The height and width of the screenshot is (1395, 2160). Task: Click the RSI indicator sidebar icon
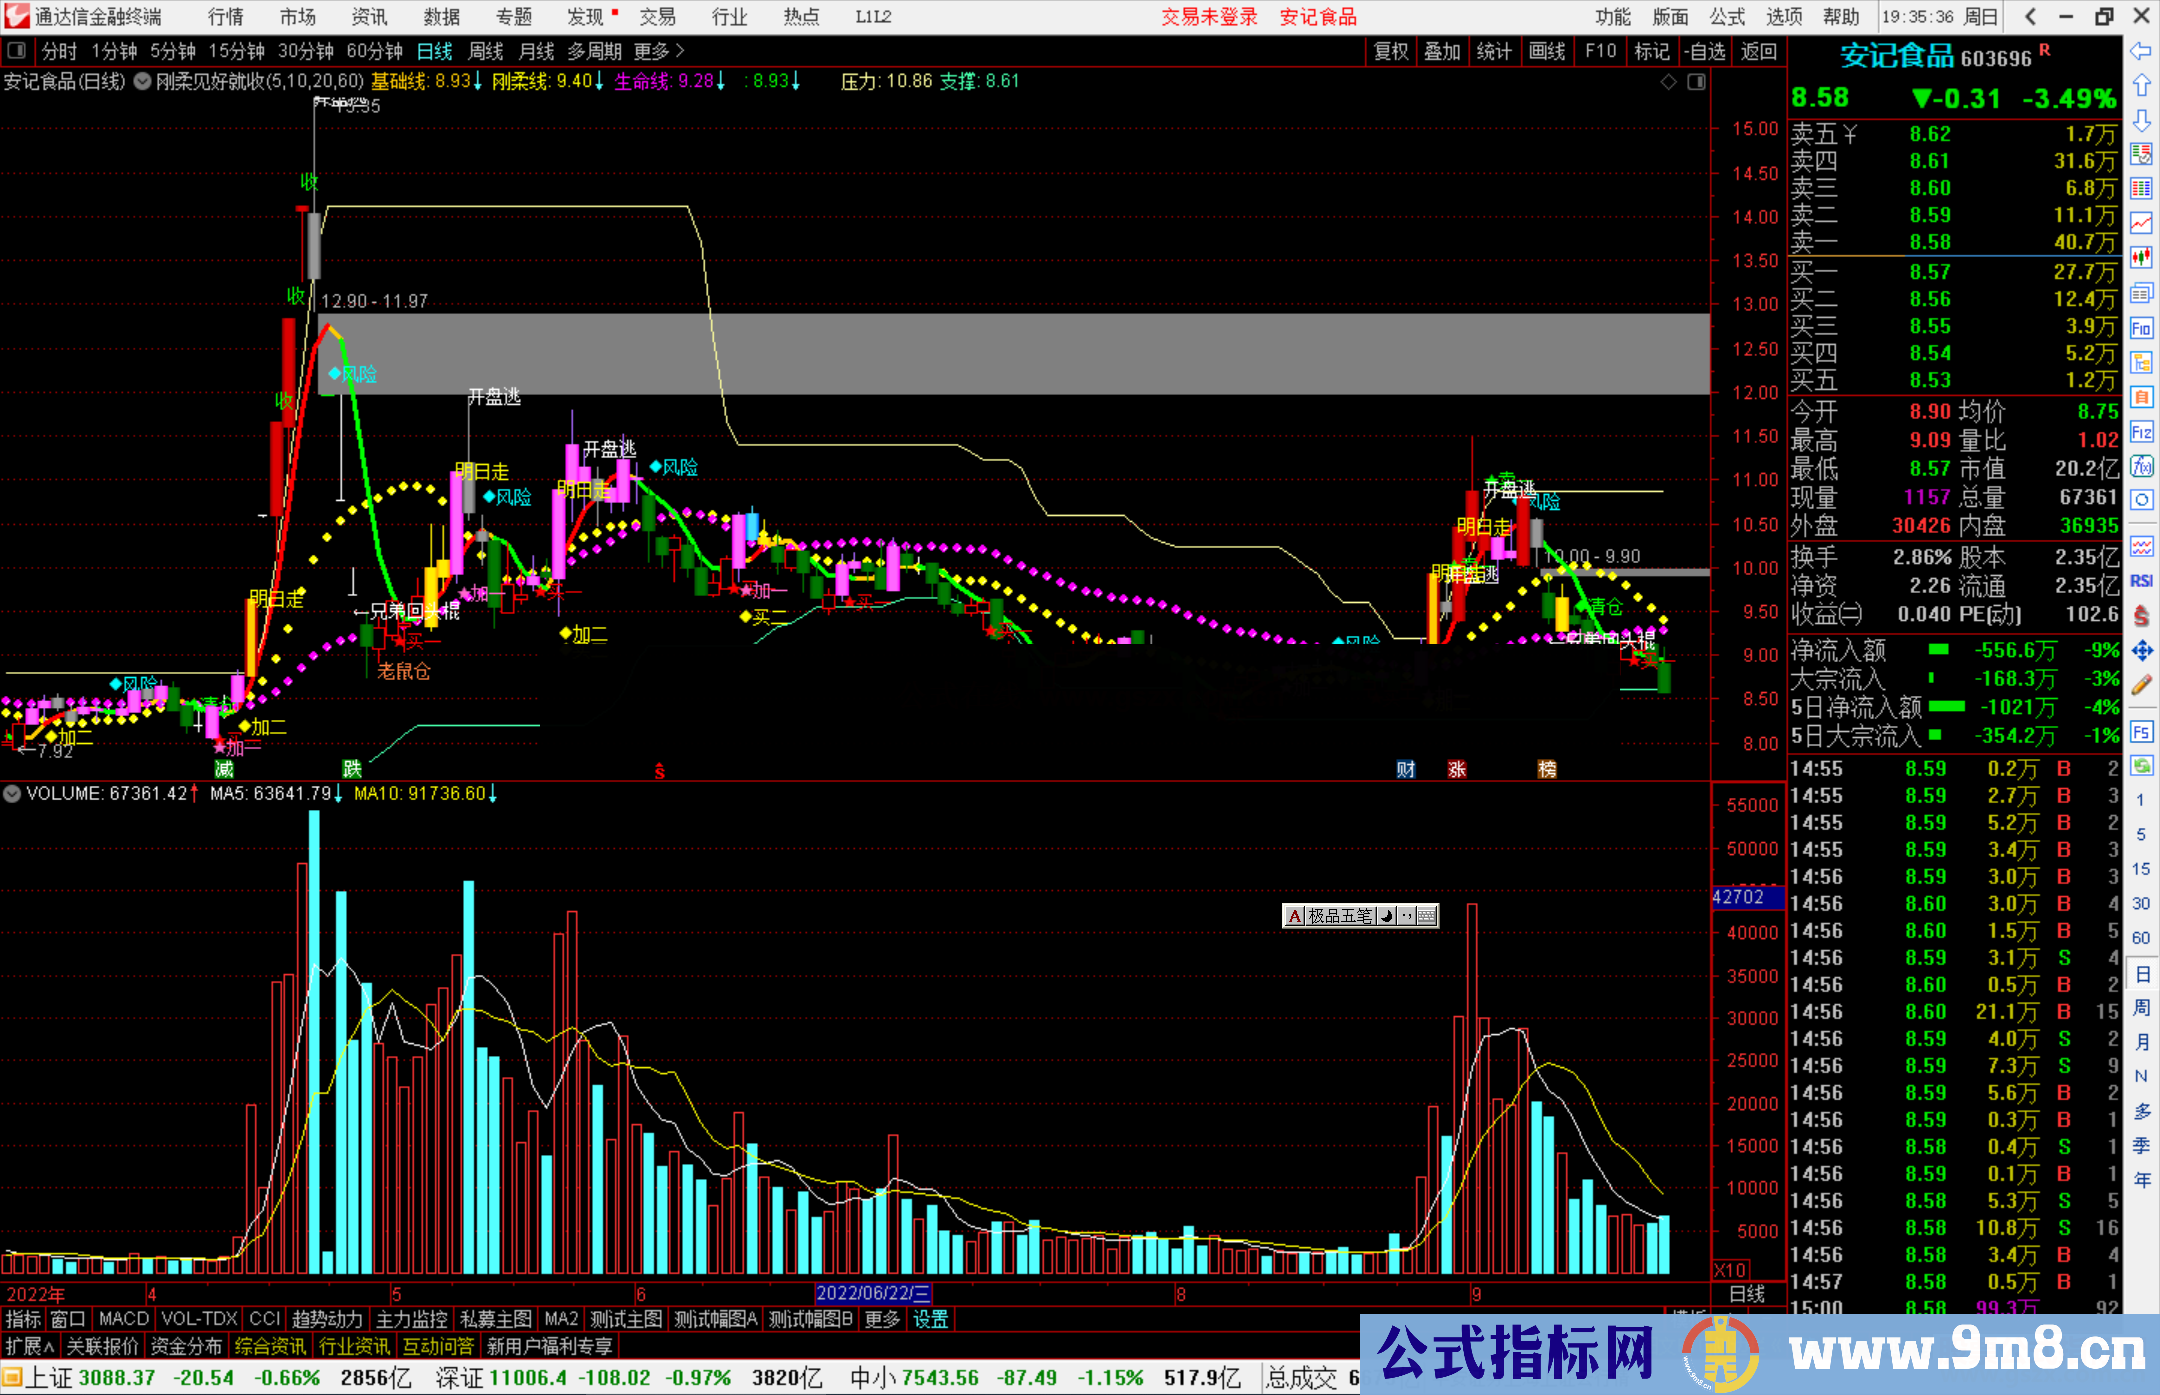click(x=2141, y=581)
